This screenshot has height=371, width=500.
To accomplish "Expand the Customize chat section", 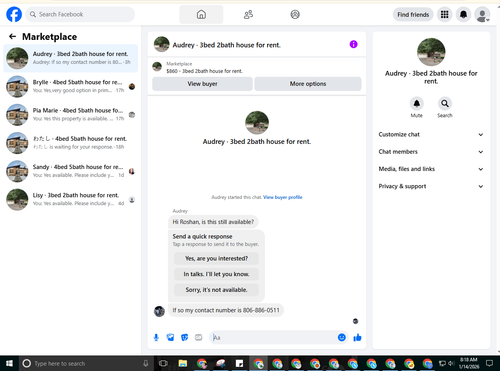I will click(431, 134).
